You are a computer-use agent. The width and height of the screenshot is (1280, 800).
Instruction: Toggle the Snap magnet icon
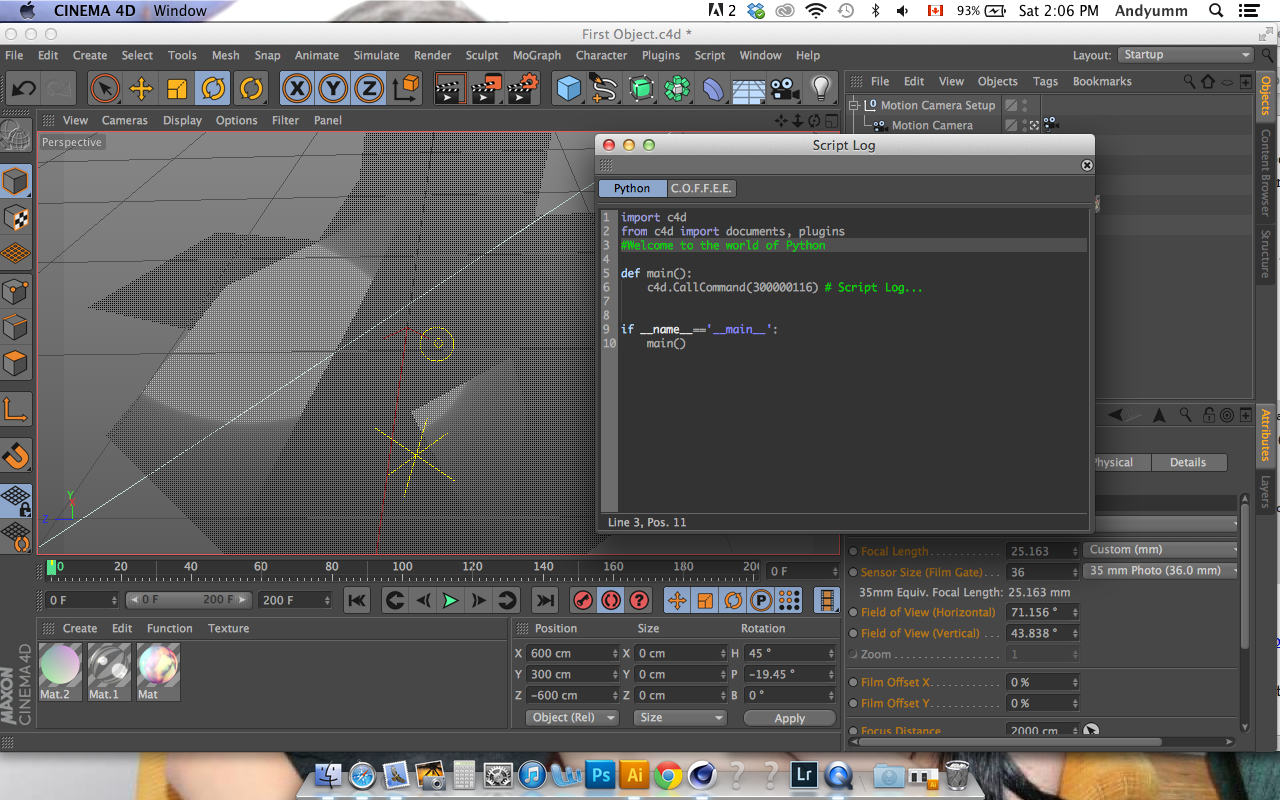click(x=16, y=455)
